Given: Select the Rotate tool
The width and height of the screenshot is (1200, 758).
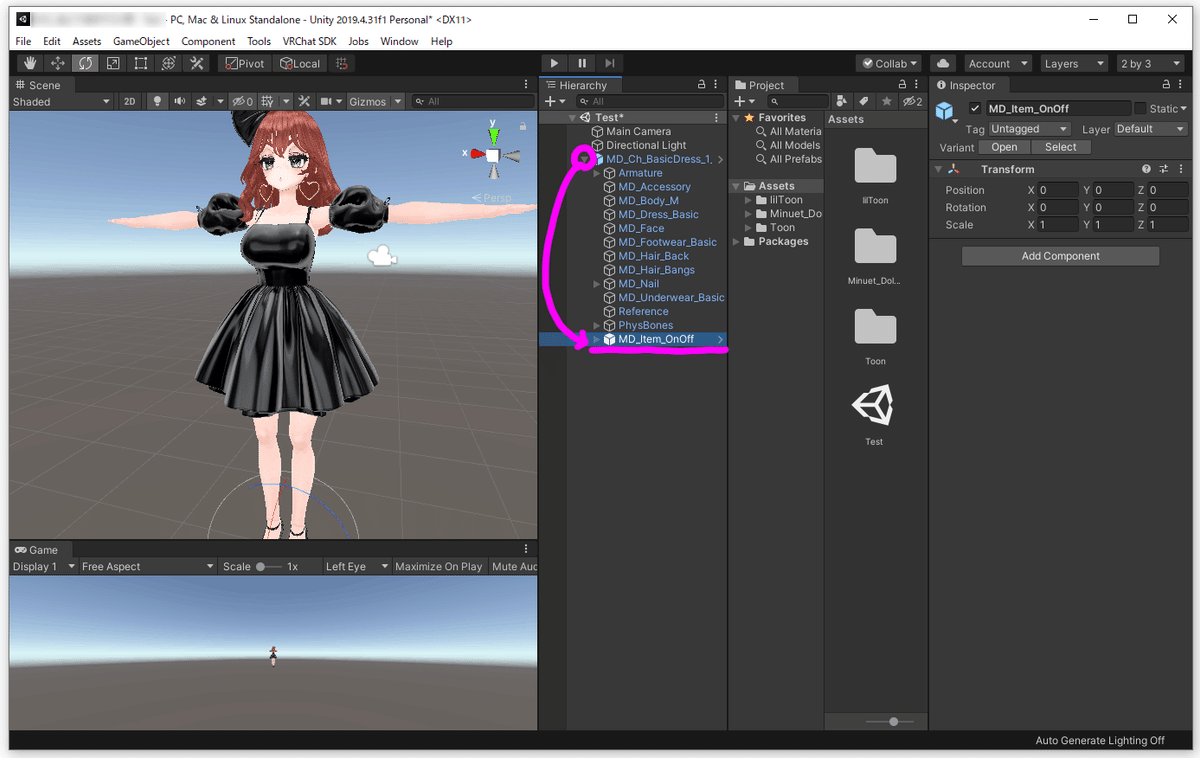Looking at the screenshot, I should [x=86, y=63].
